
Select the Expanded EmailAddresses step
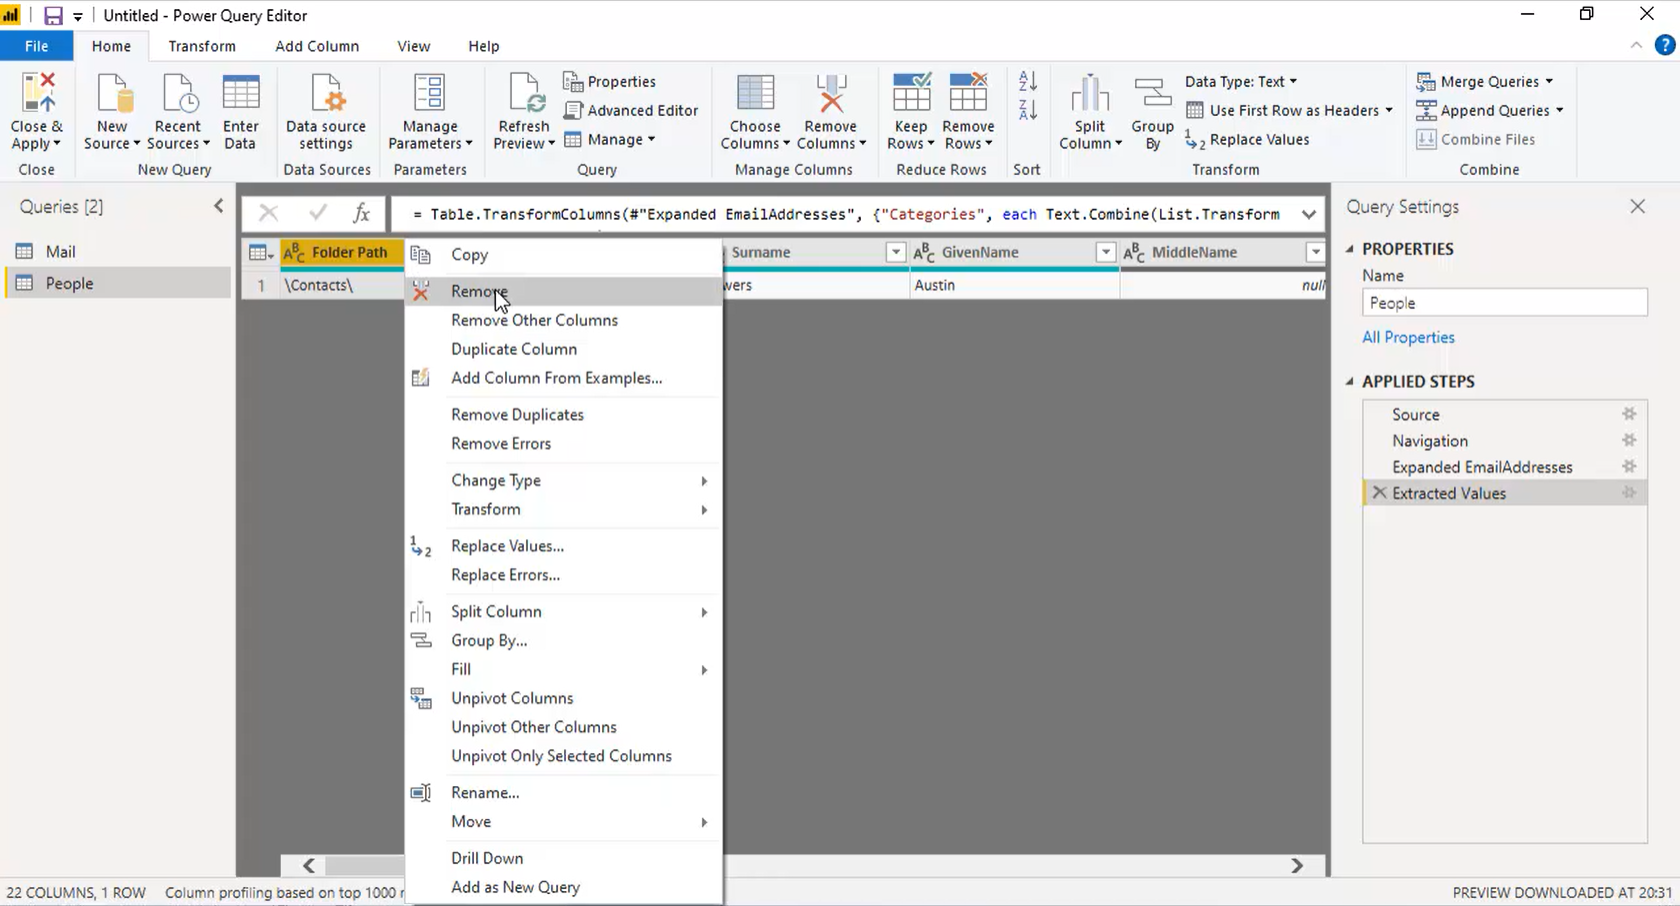tap(1505, 467)
